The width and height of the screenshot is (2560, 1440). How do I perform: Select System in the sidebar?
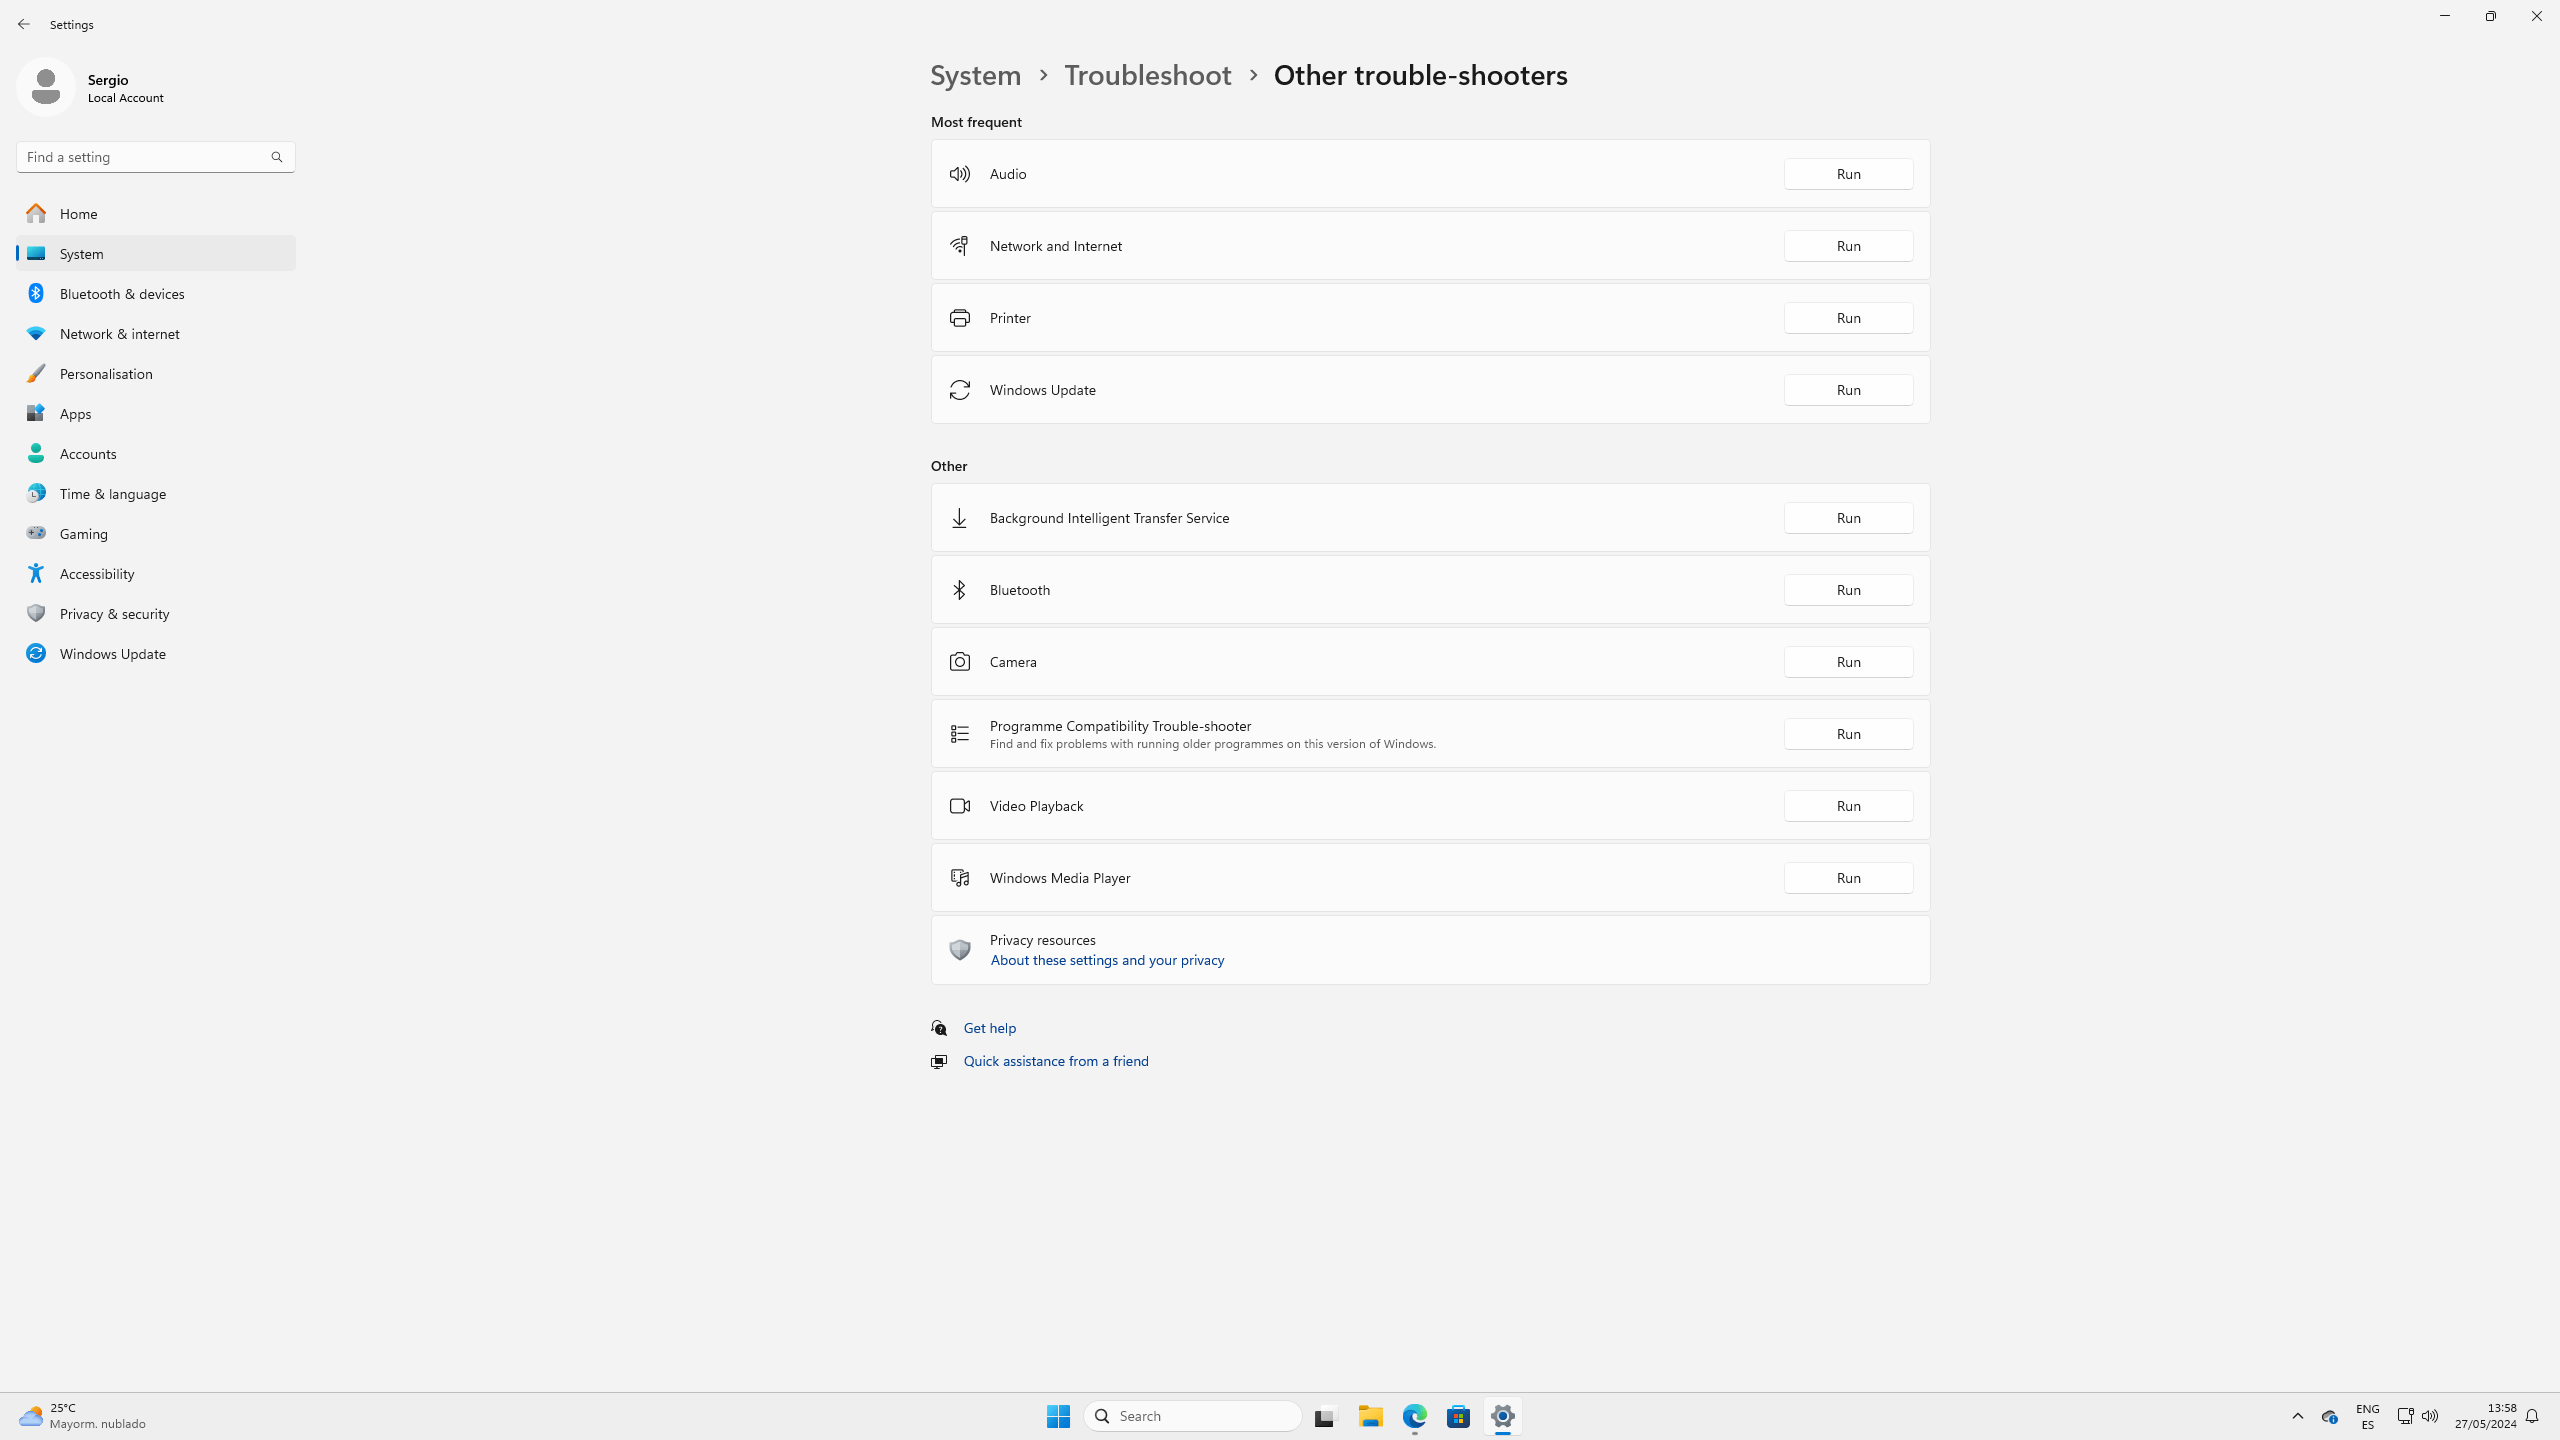[x=156, y=253]
